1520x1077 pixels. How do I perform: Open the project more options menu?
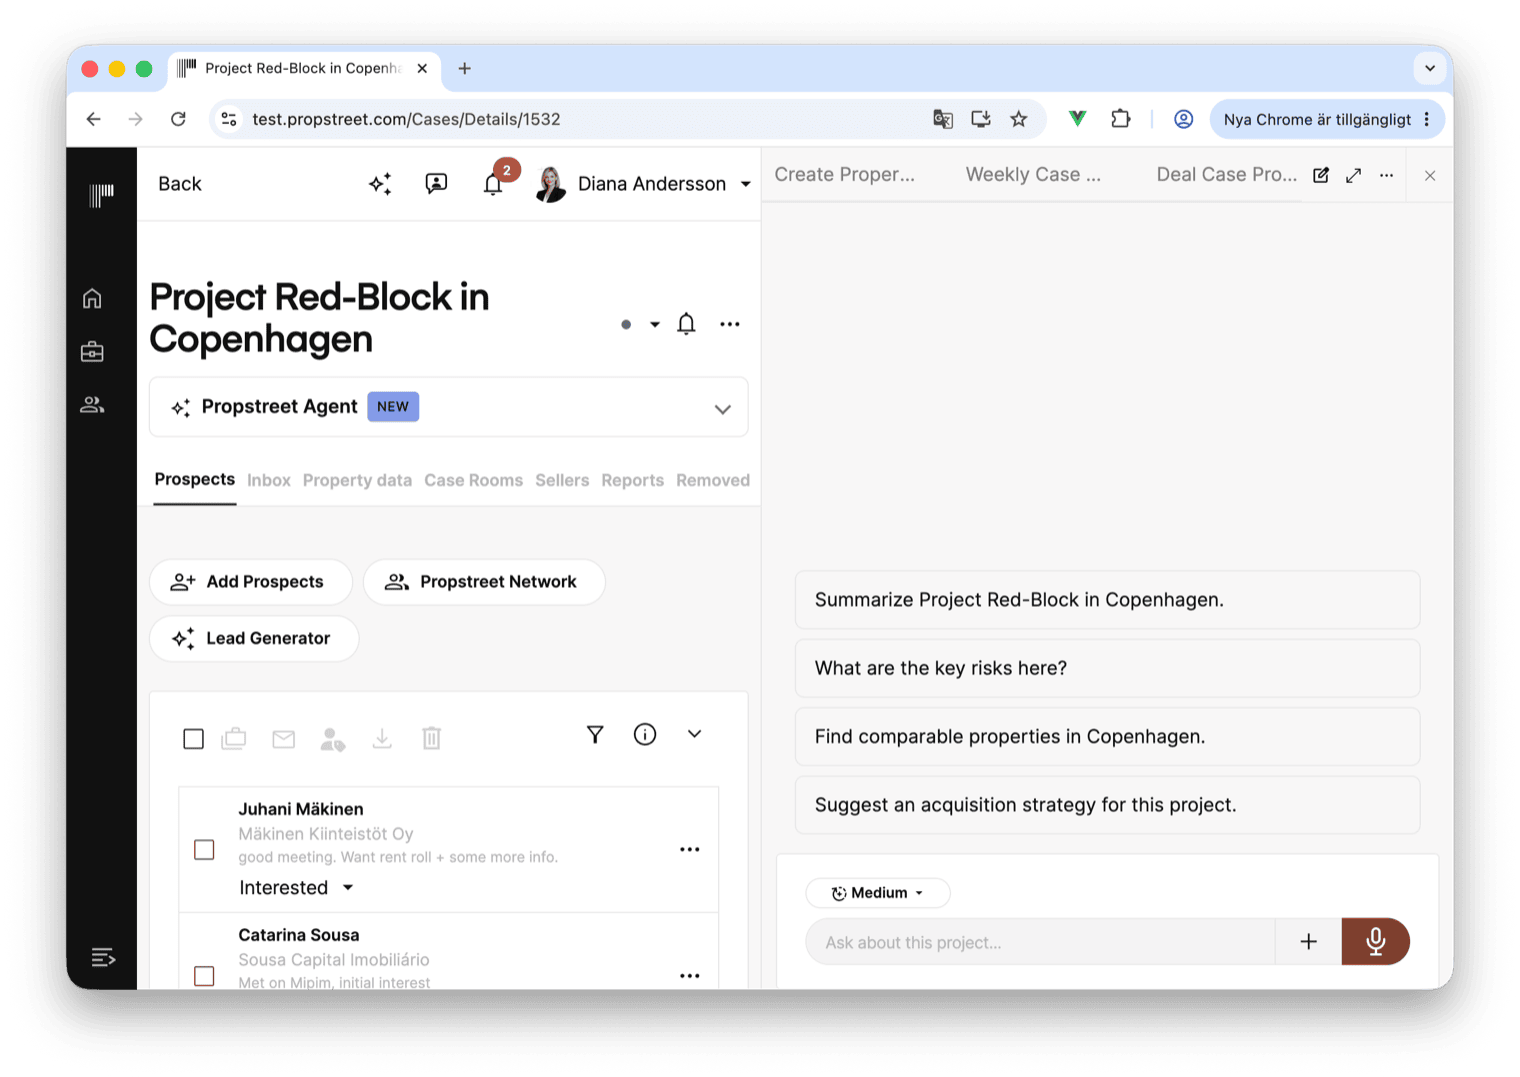point(730,324)
